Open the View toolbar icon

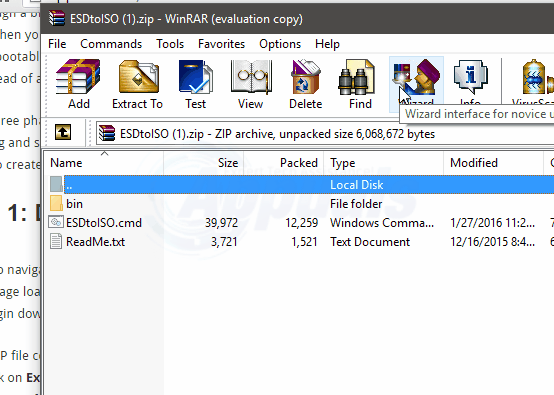point(251,77)
